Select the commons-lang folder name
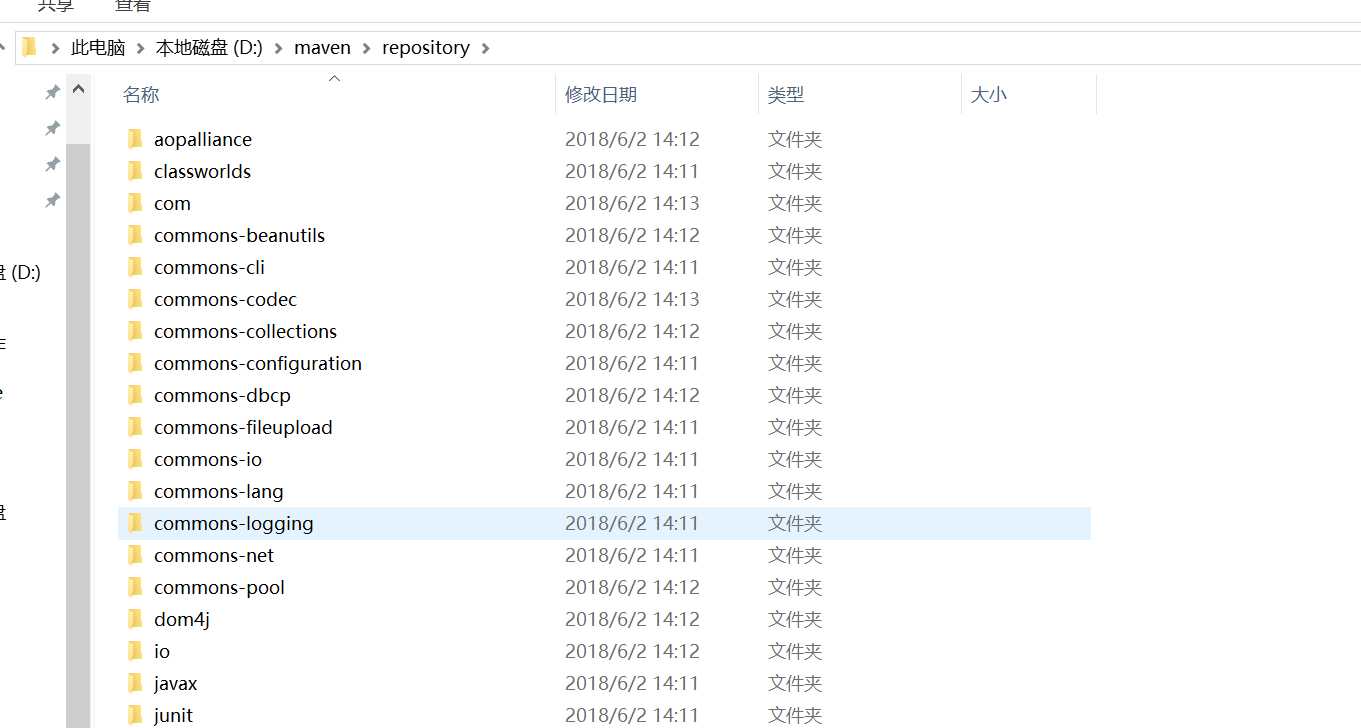This screenshot has width=1361, height=728. 218,491
